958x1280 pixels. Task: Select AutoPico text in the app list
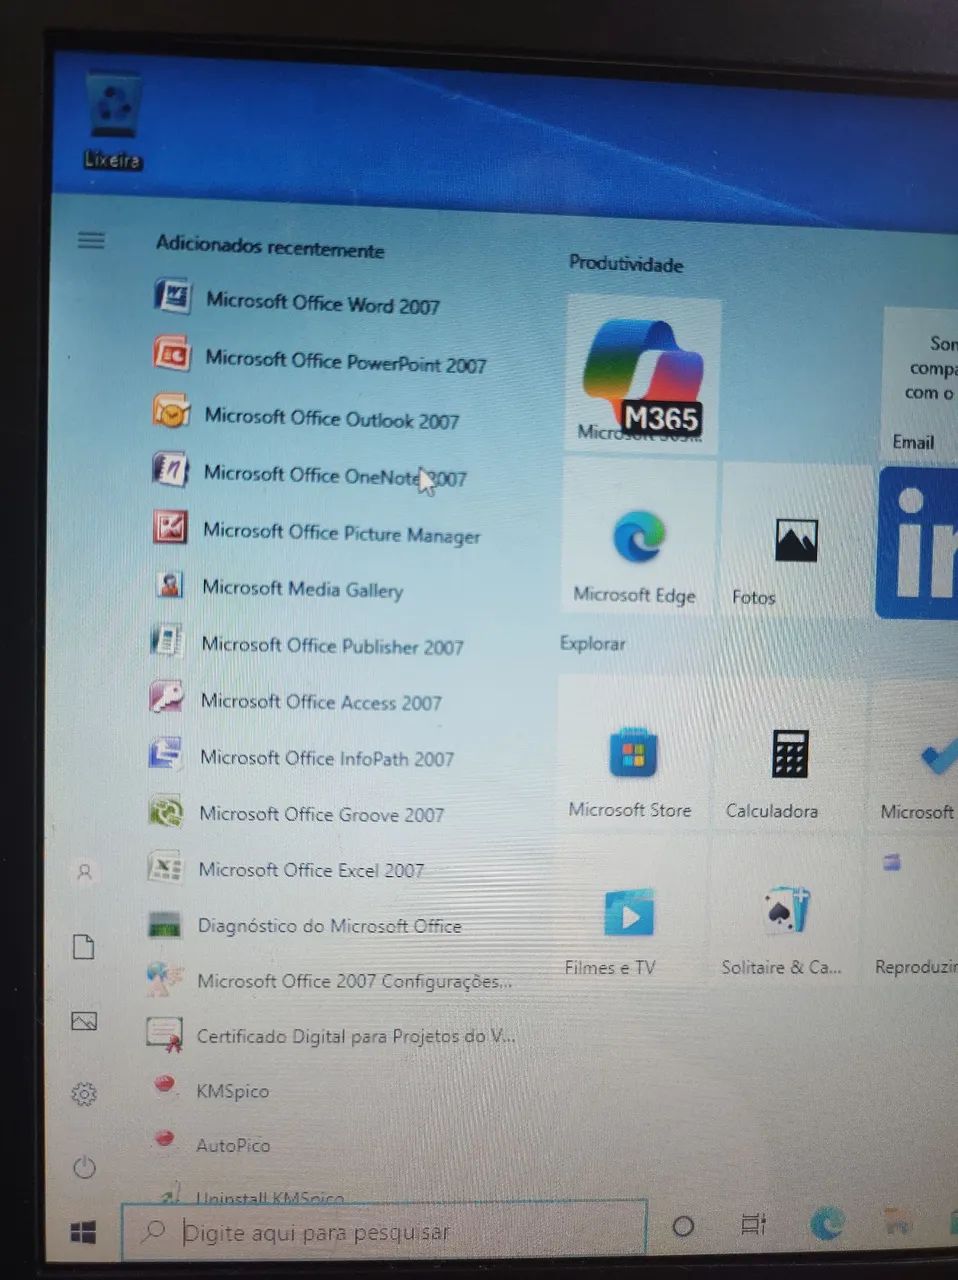233,1145
